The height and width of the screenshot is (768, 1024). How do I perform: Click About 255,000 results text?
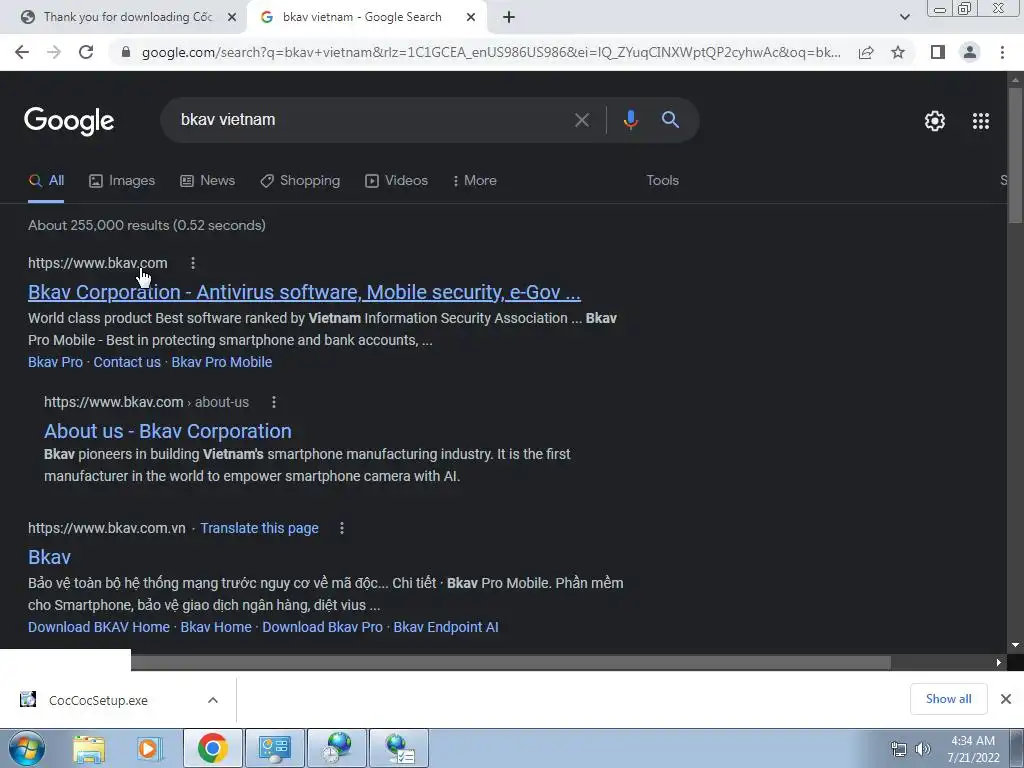[x=146, y=225]
